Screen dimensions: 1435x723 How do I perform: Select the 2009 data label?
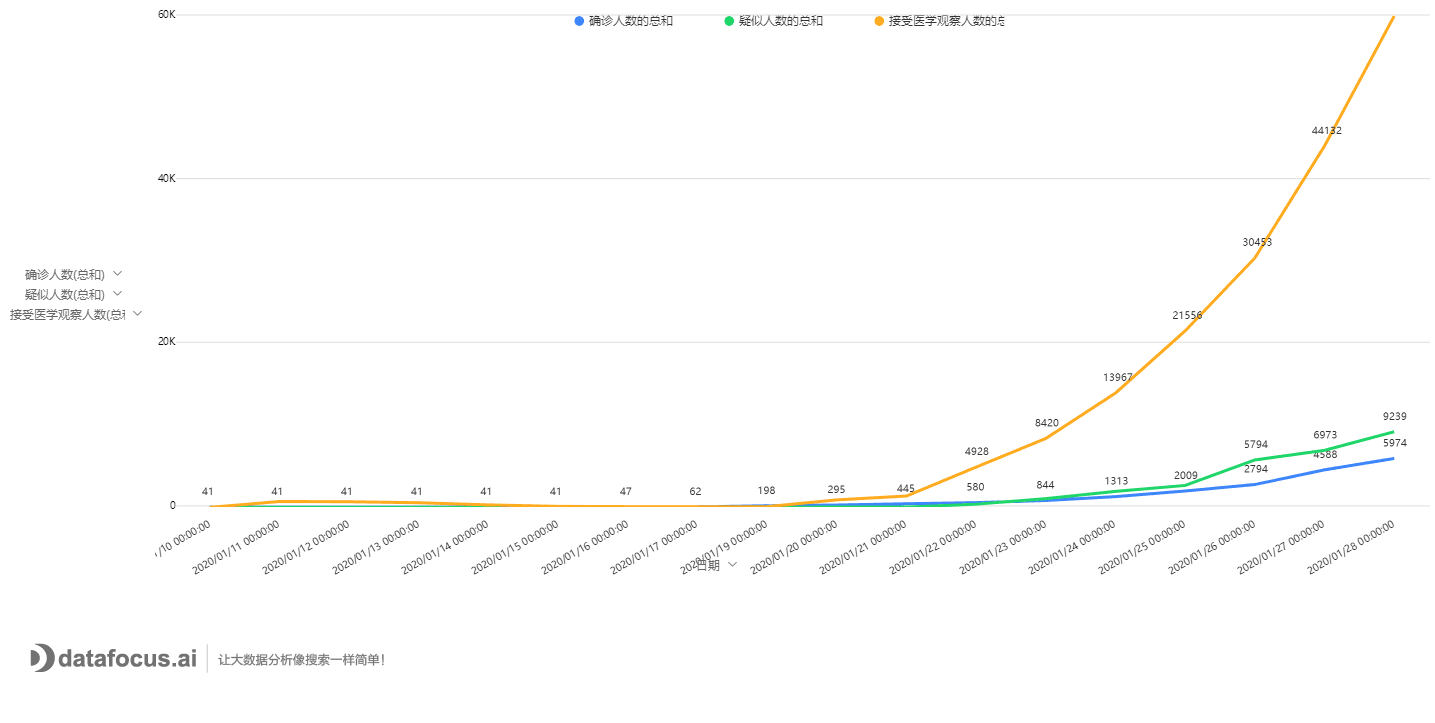click(x=1186, y=475)
